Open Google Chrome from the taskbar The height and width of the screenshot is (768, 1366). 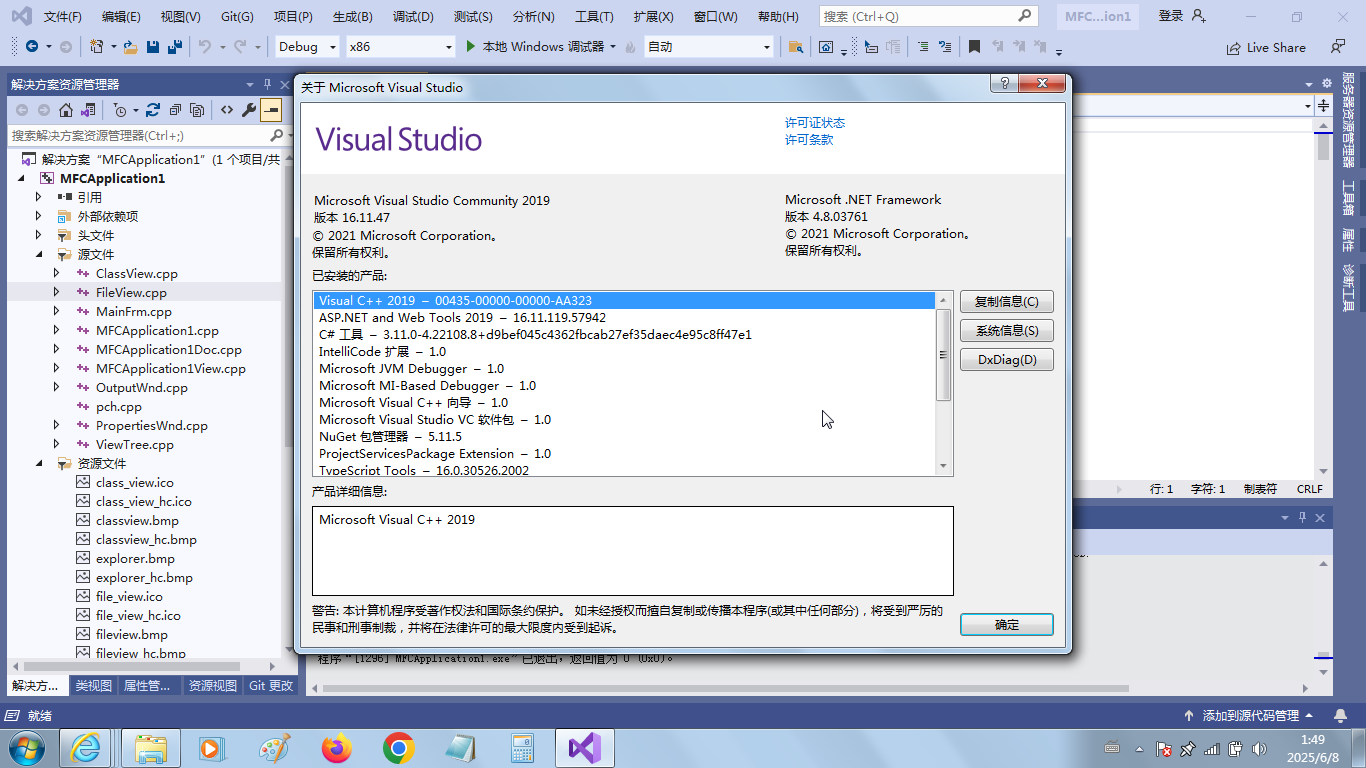coord(399,747)
